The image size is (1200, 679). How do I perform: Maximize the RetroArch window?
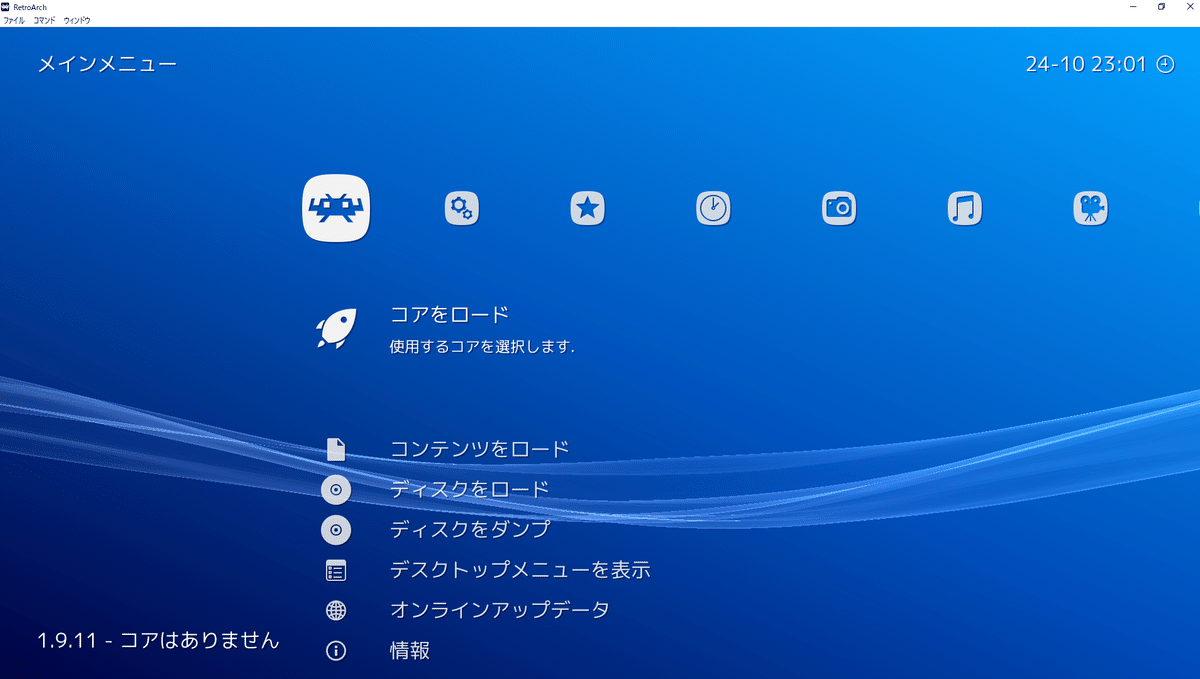[x=1161, y=7]
